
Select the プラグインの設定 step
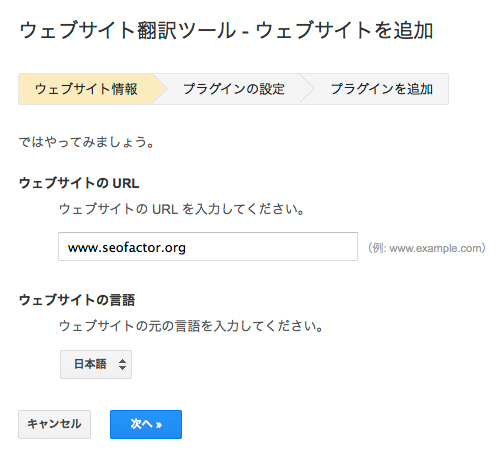[x=234, y=89]
